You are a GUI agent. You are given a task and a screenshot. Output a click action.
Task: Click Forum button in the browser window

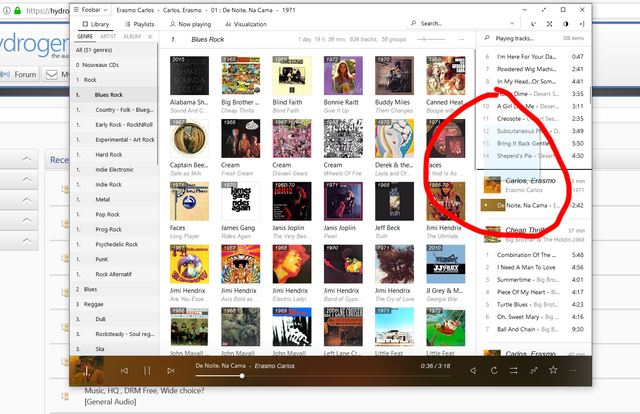[20, 74]
